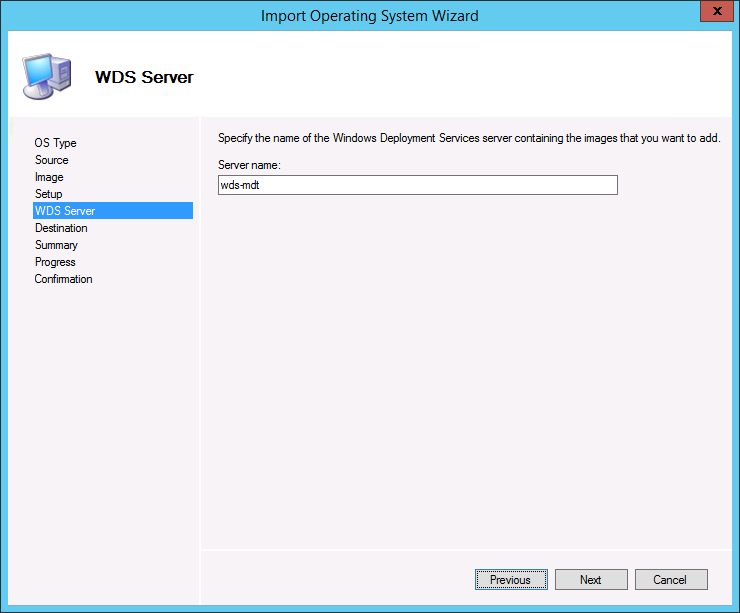The height and width of the screenshot is (613, 740).
Task: Open the Image step in sidebar
Action: [x=49, y=177]
